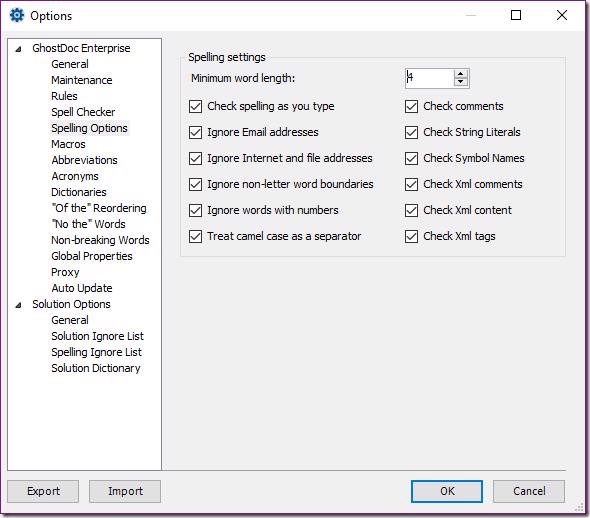Open General under Solution Options
Viewport: 590px width, 518px height.
click(70, 320)
